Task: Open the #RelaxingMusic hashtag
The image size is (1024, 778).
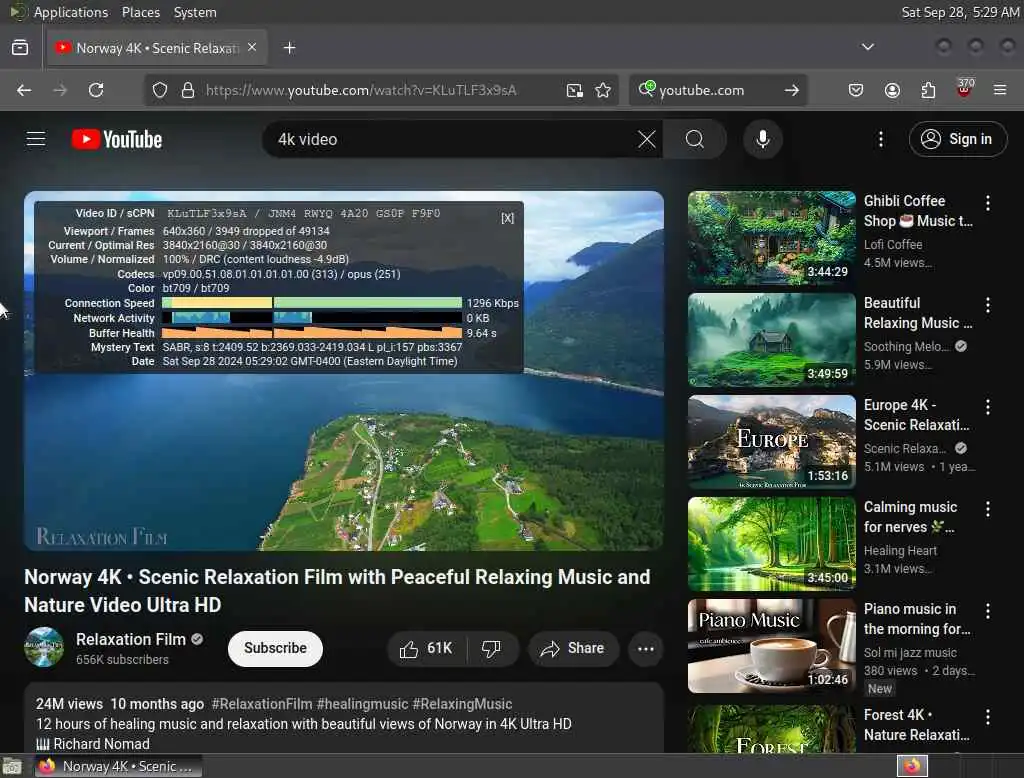Action: (x=462, y=704)
